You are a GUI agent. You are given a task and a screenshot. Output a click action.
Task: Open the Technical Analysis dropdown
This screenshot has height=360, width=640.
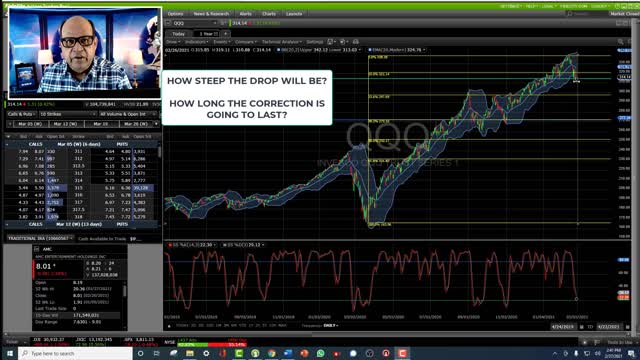click(x=282, y=42)
